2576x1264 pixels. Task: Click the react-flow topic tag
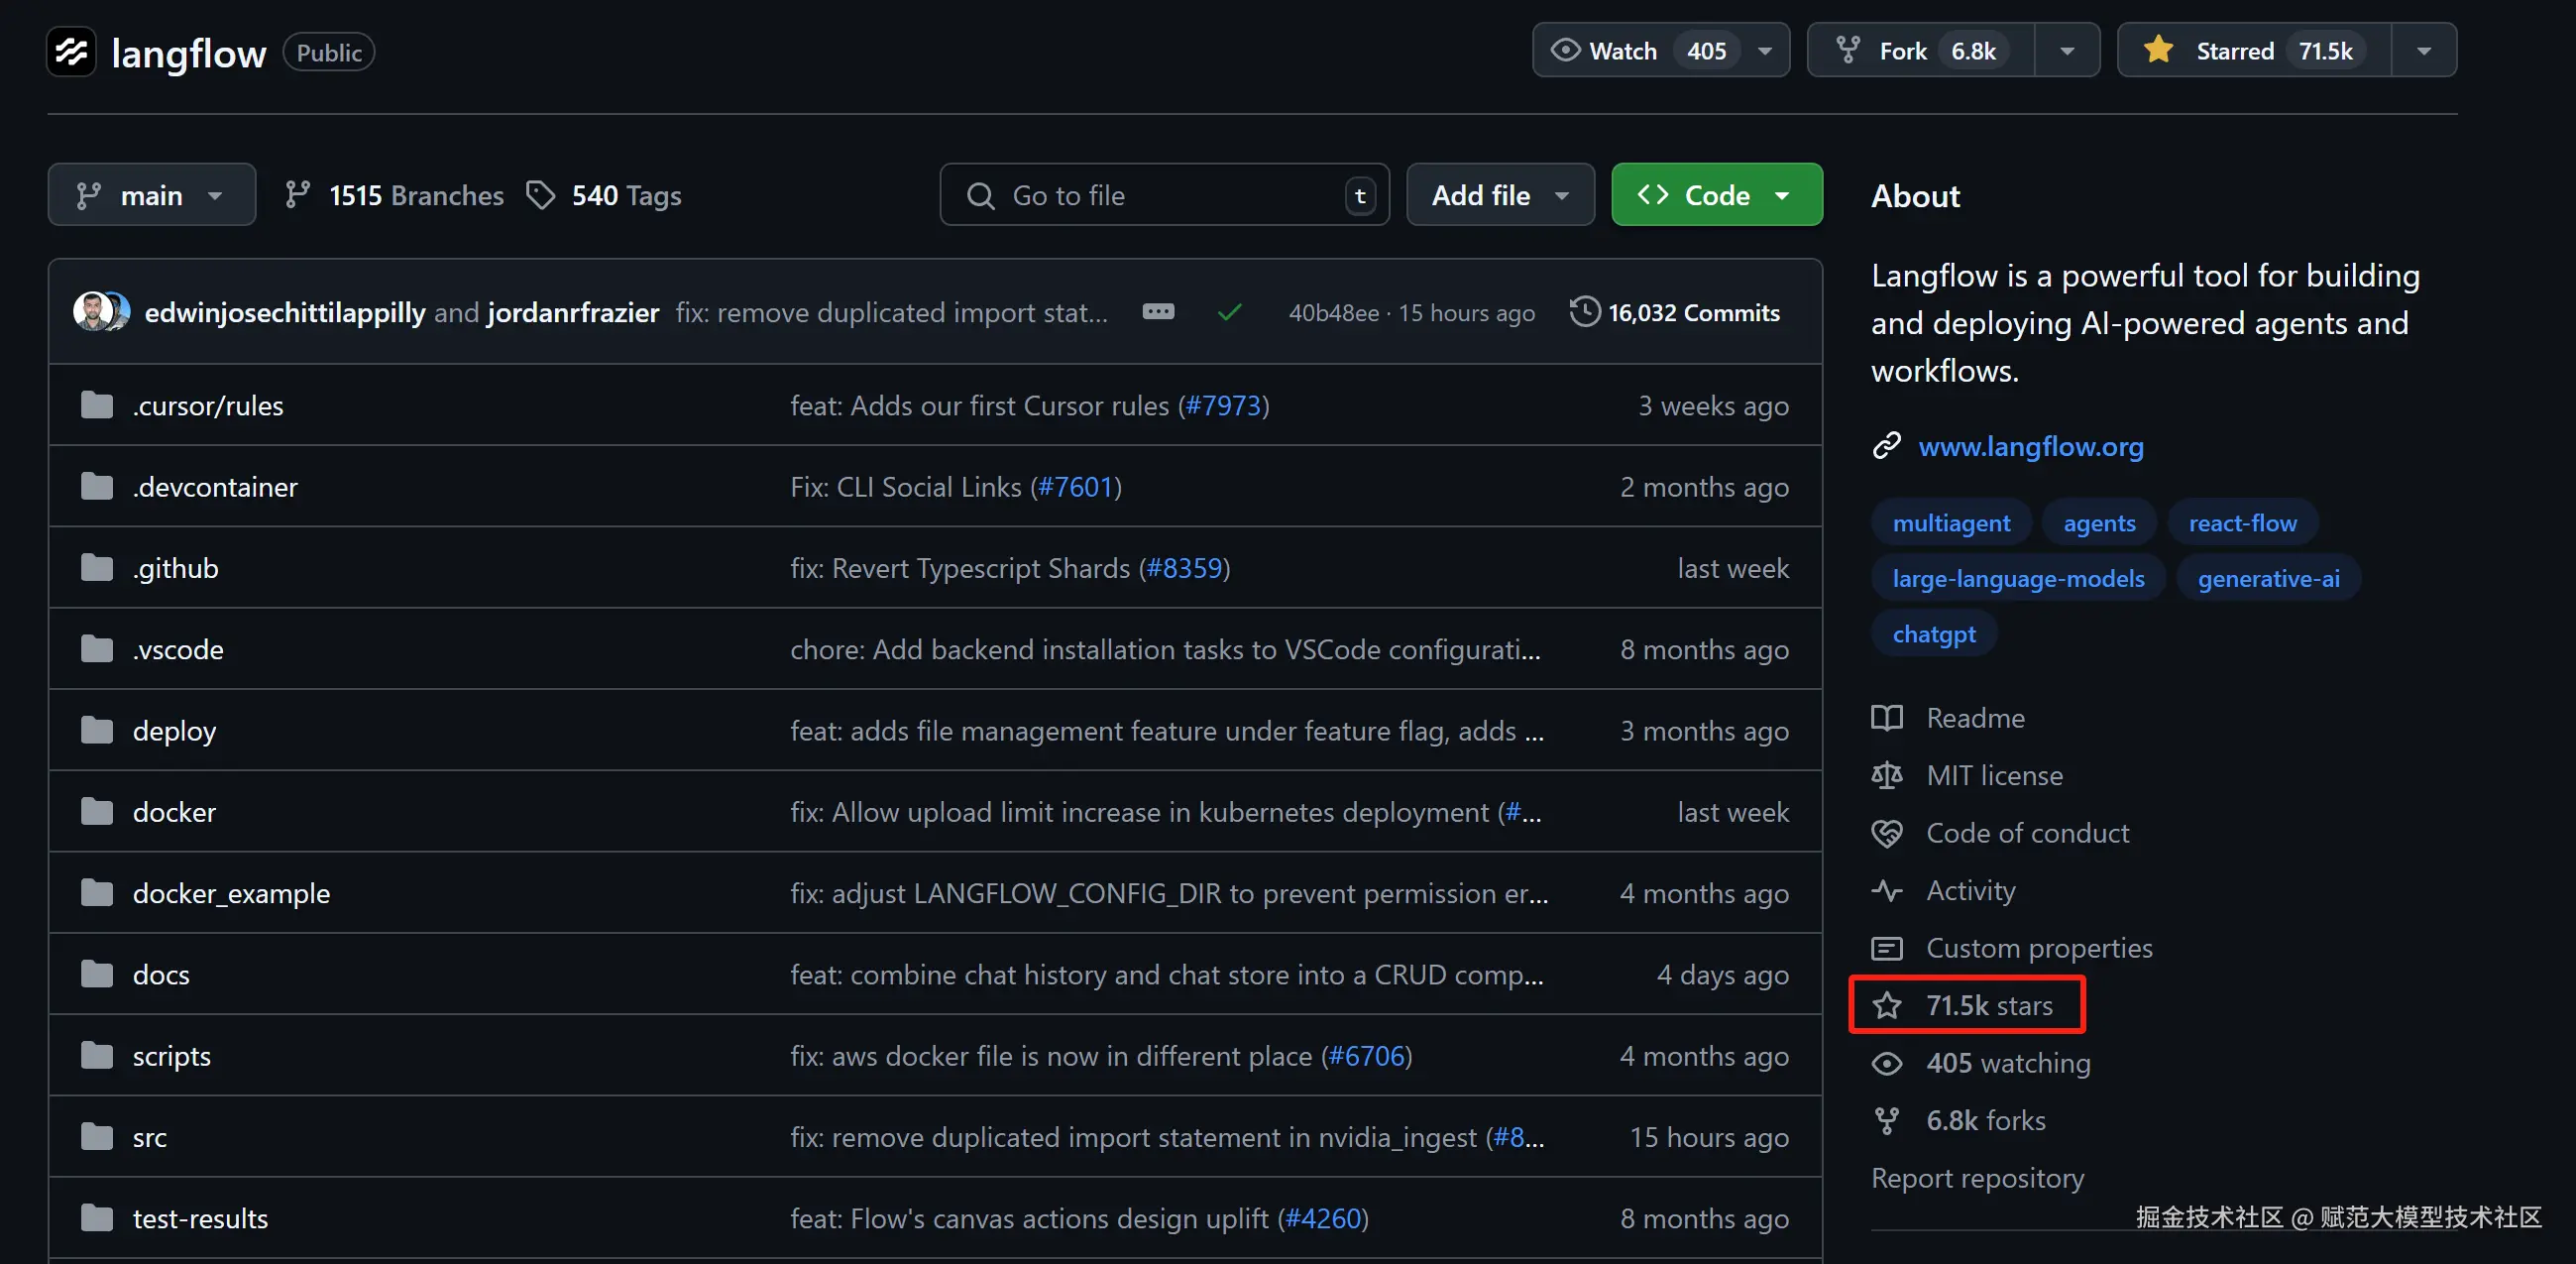point(2241,523)
